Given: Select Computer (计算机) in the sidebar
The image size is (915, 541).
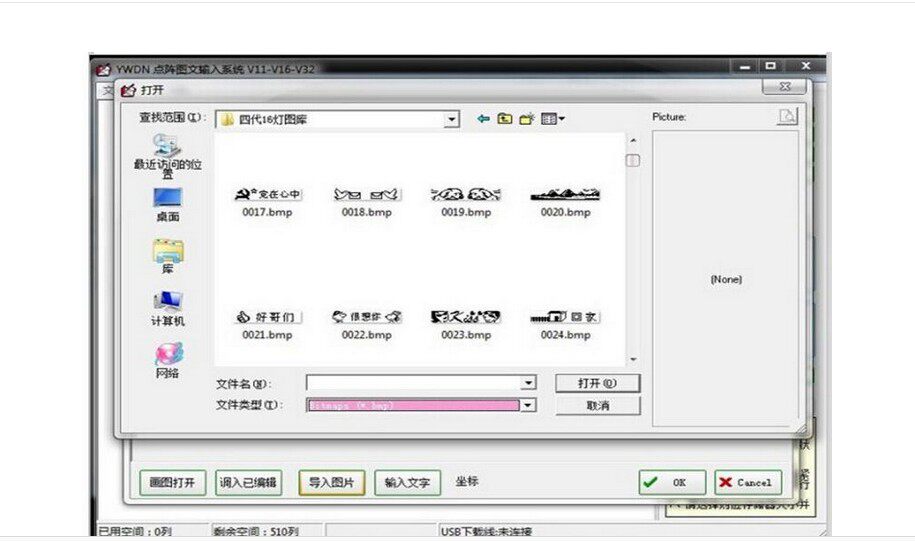Looking at the screenshot, I should (x=168, y=309).
